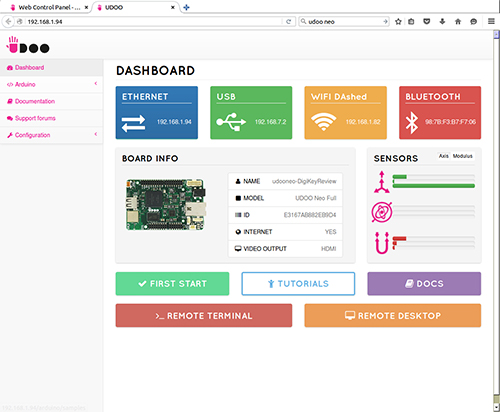Click the red magnetometer top bar
This screenshot has width=500, height=412.
click(x=399, y=239)
